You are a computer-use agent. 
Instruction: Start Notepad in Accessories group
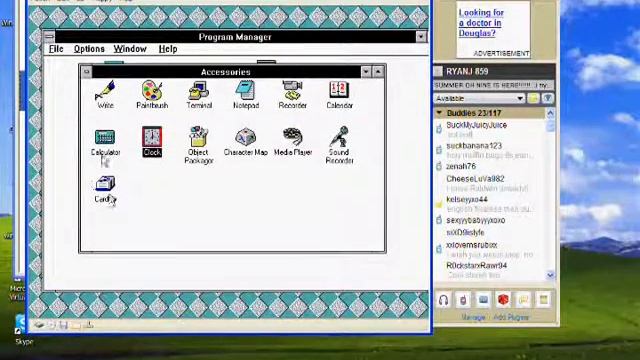click(246, 95)
